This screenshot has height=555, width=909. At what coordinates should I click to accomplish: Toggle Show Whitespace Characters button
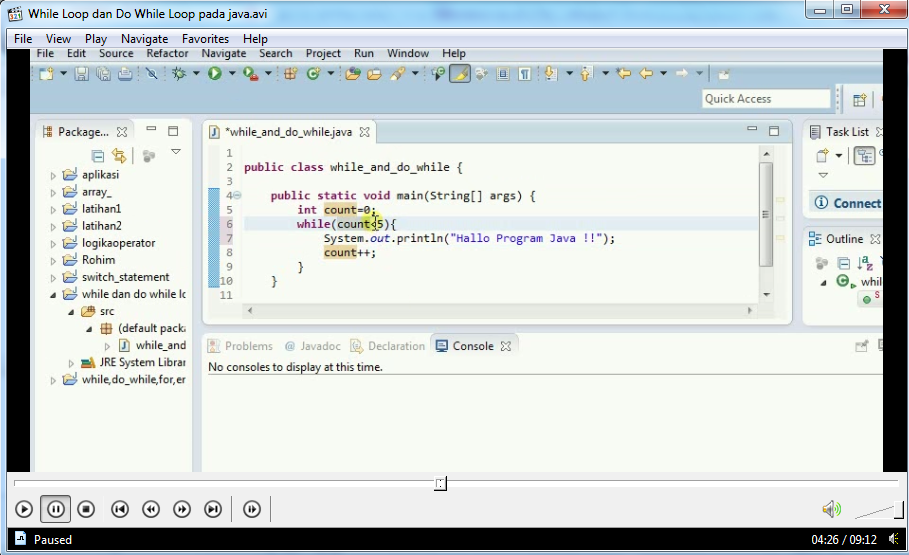coord(525,74)
